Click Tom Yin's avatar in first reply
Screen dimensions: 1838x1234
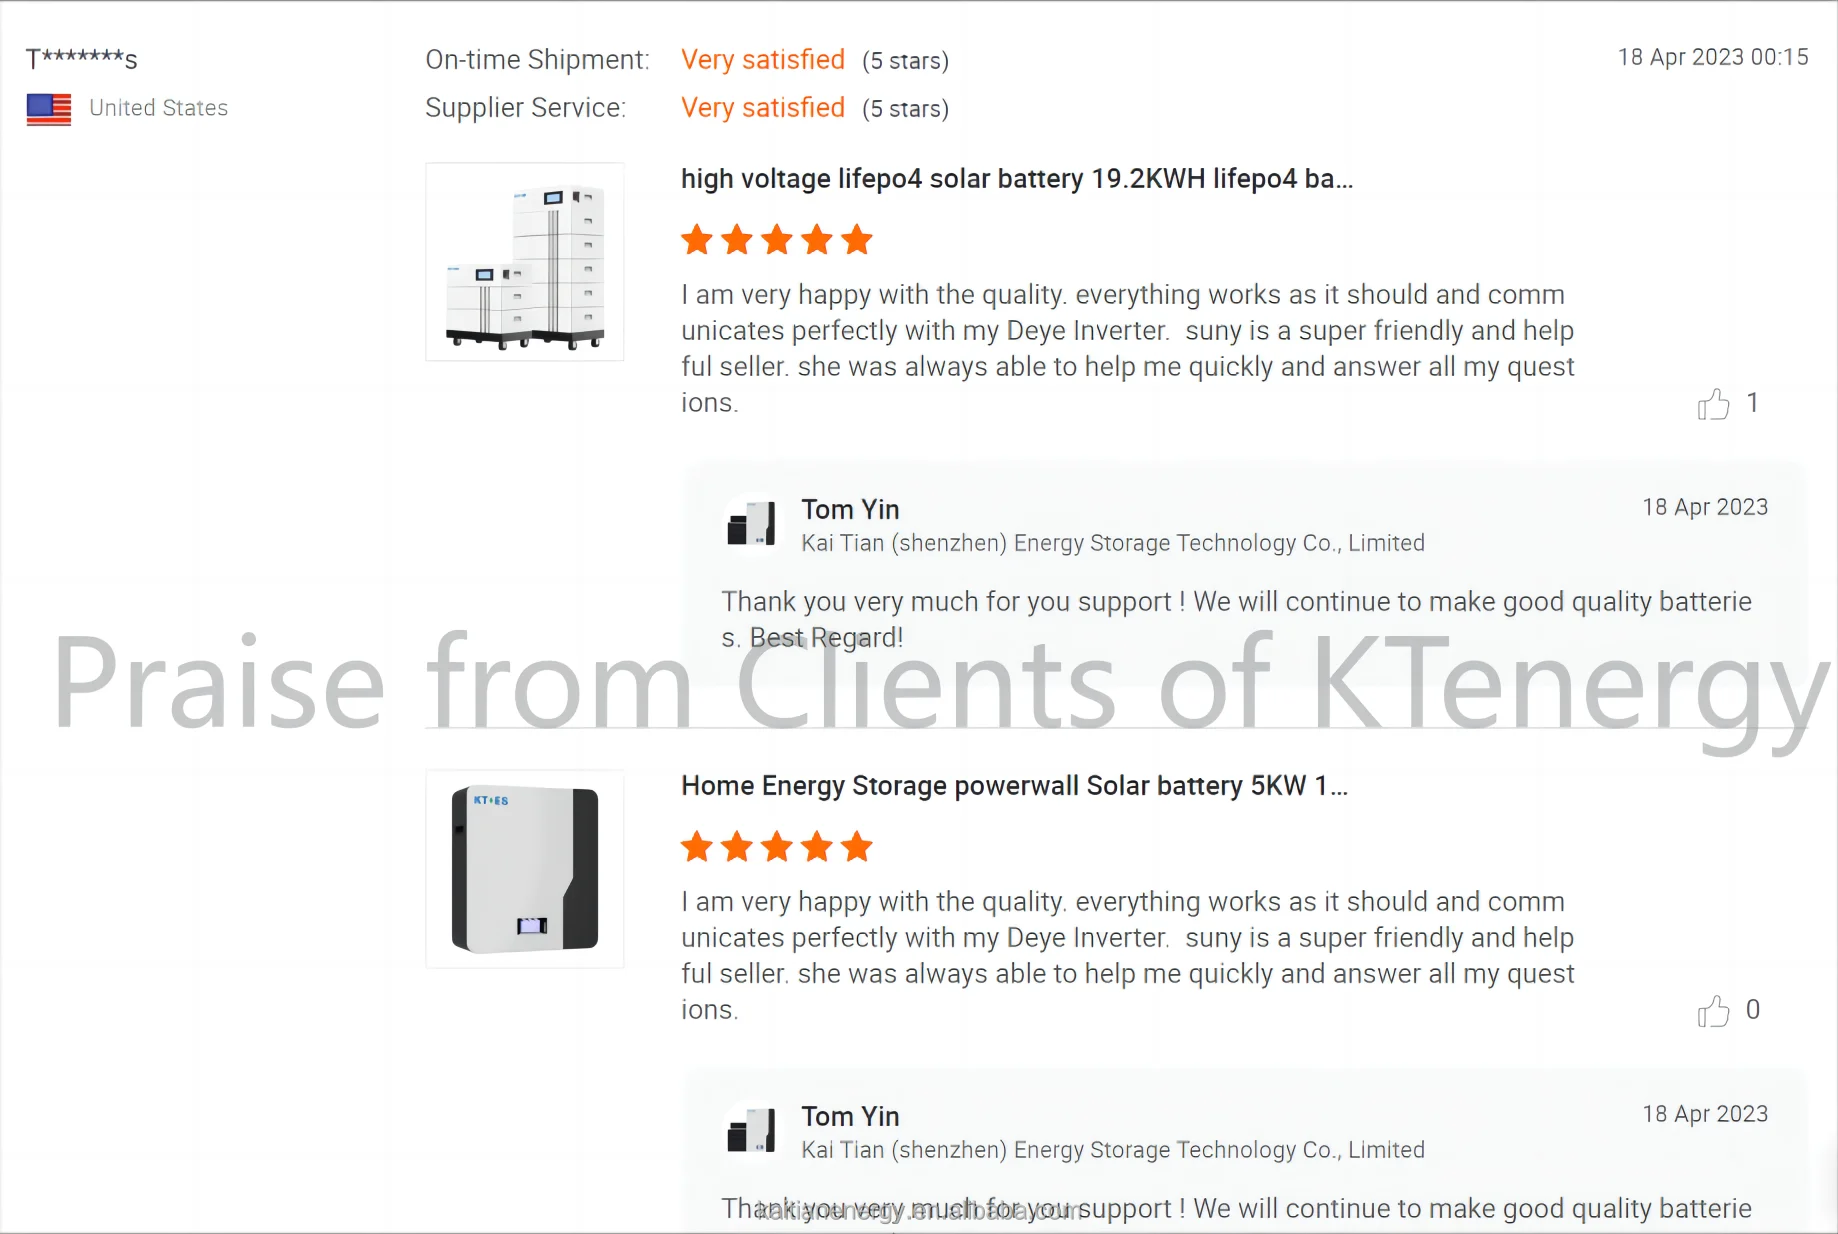tap(751, 525)
